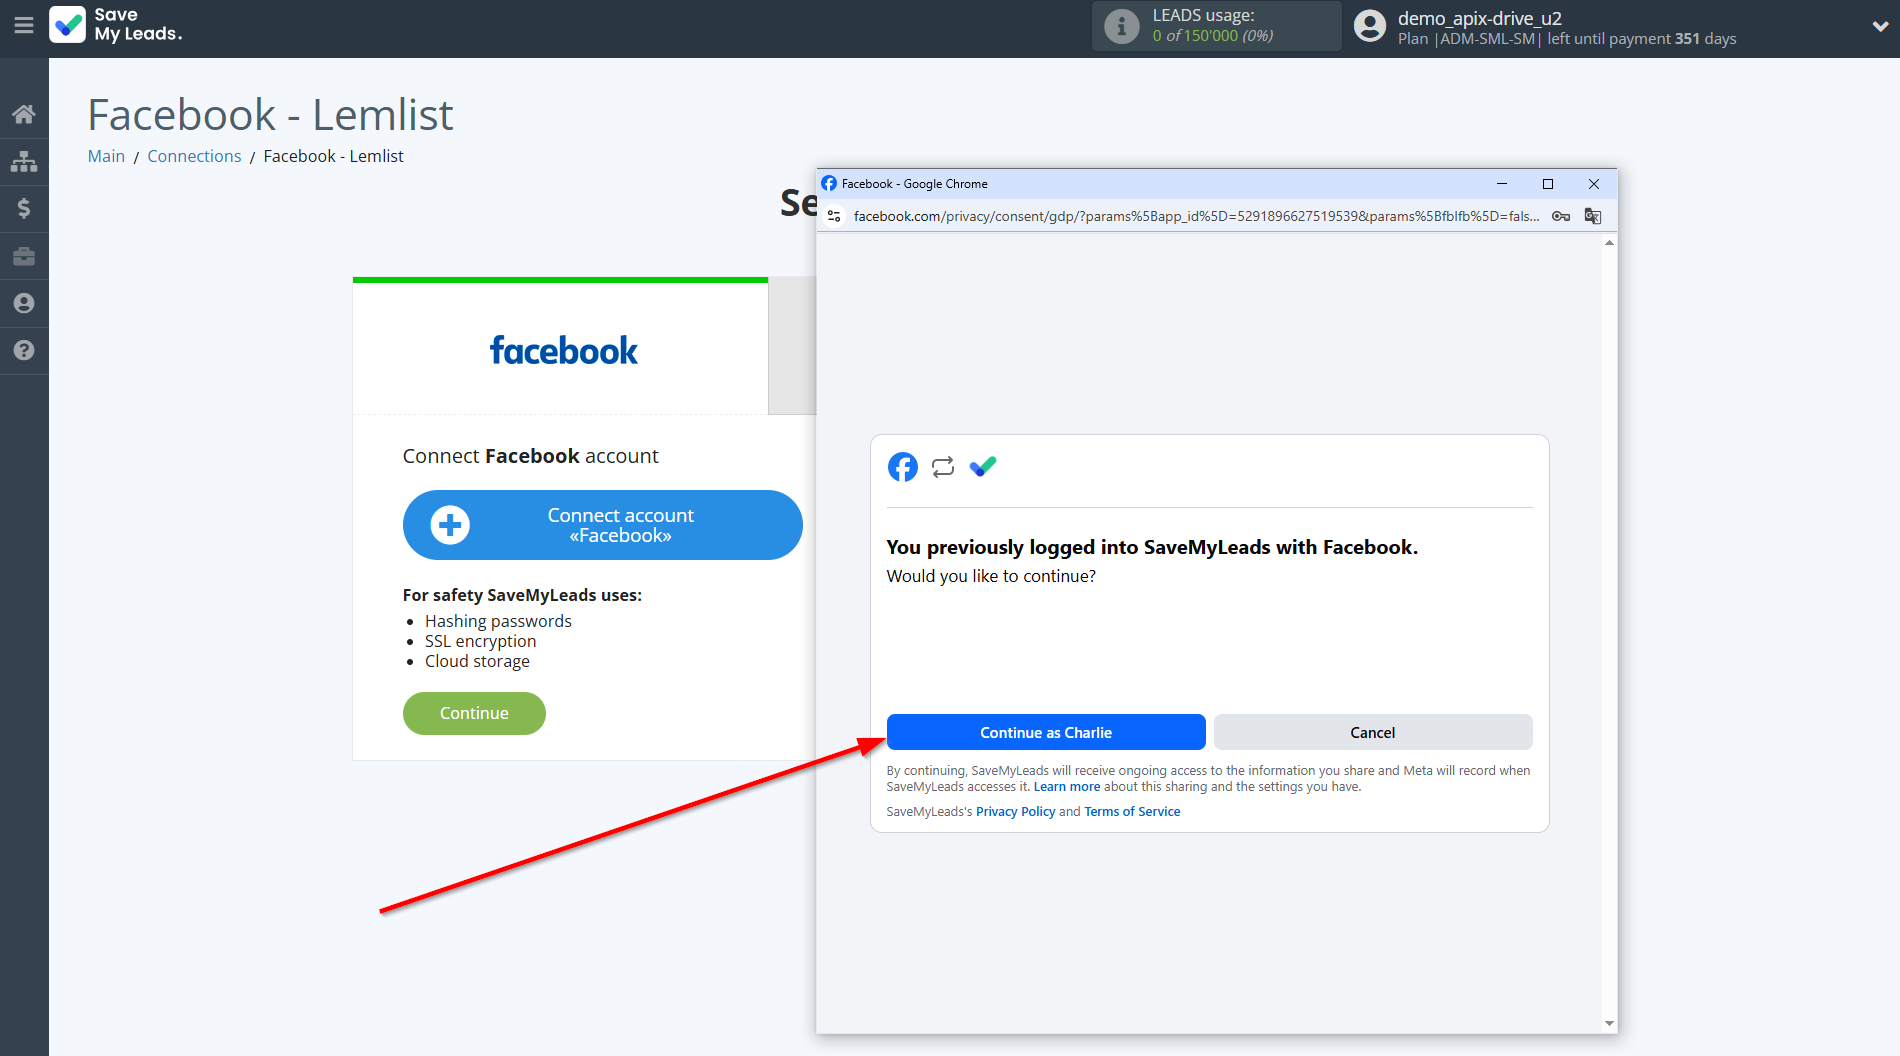Open the saved passwords key icon

pos(1560,216)
